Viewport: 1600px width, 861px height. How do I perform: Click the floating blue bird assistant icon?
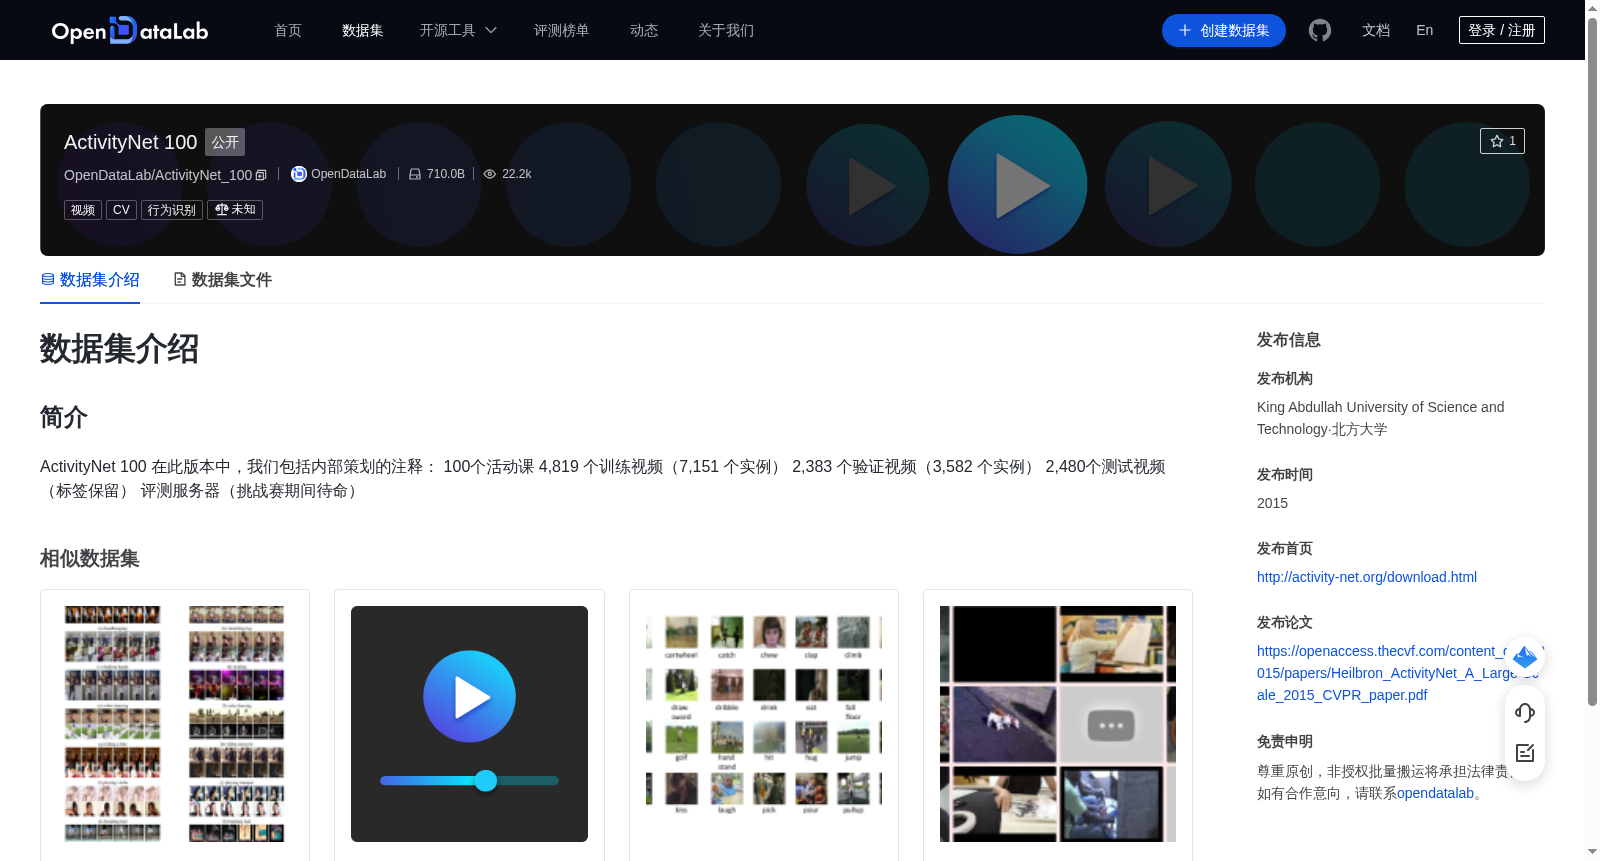(1525, 657)
